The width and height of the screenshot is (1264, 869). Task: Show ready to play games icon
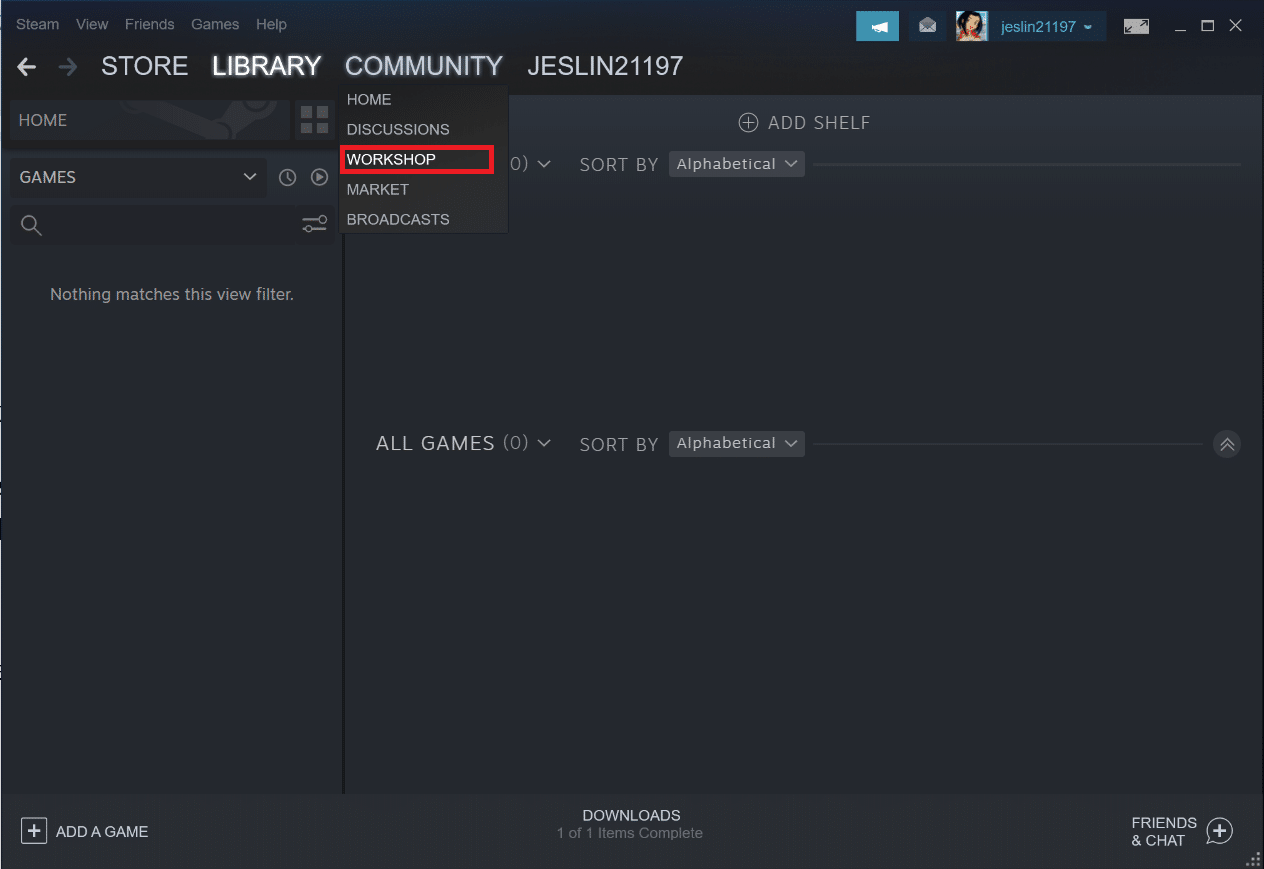[x=319, y=177]
